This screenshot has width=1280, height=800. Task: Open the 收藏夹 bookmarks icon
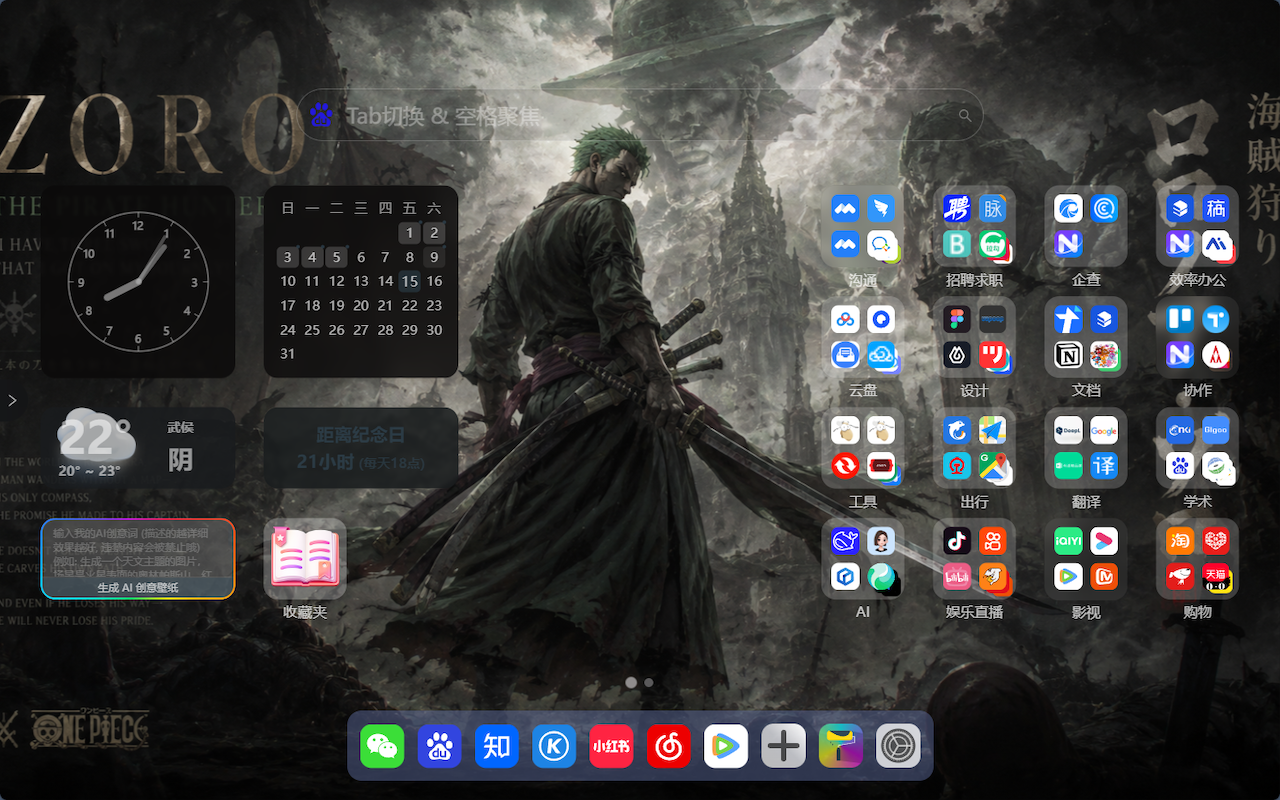coord(305,559)
